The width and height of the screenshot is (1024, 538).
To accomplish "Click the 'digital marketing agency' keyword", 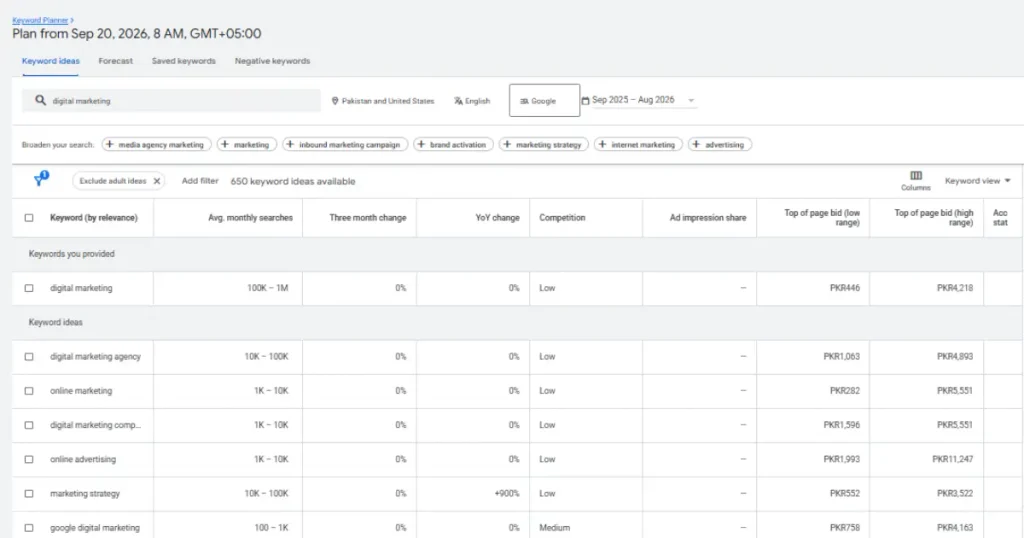I will [x=95, y=356].
